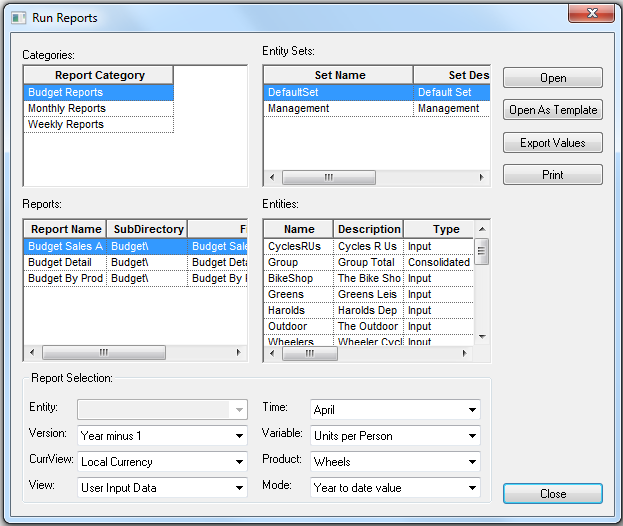Viewport: 623px width, 526px height.
Task: Click the Export Values button
Action: click(553, 143)
